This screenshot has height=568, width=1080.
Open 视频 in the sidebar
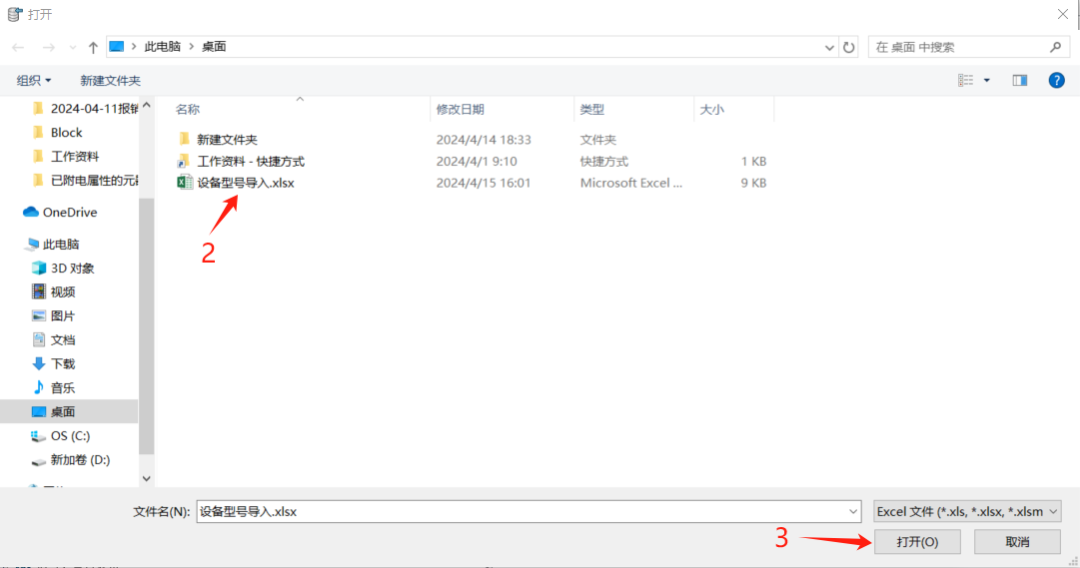[x=63, y=292]
